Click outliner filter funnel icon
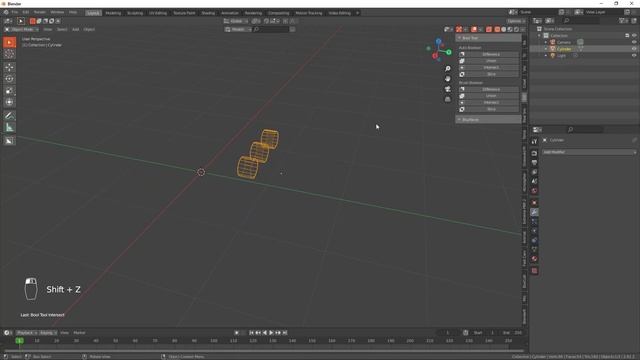The image size is (640, 360). [622, 21]
